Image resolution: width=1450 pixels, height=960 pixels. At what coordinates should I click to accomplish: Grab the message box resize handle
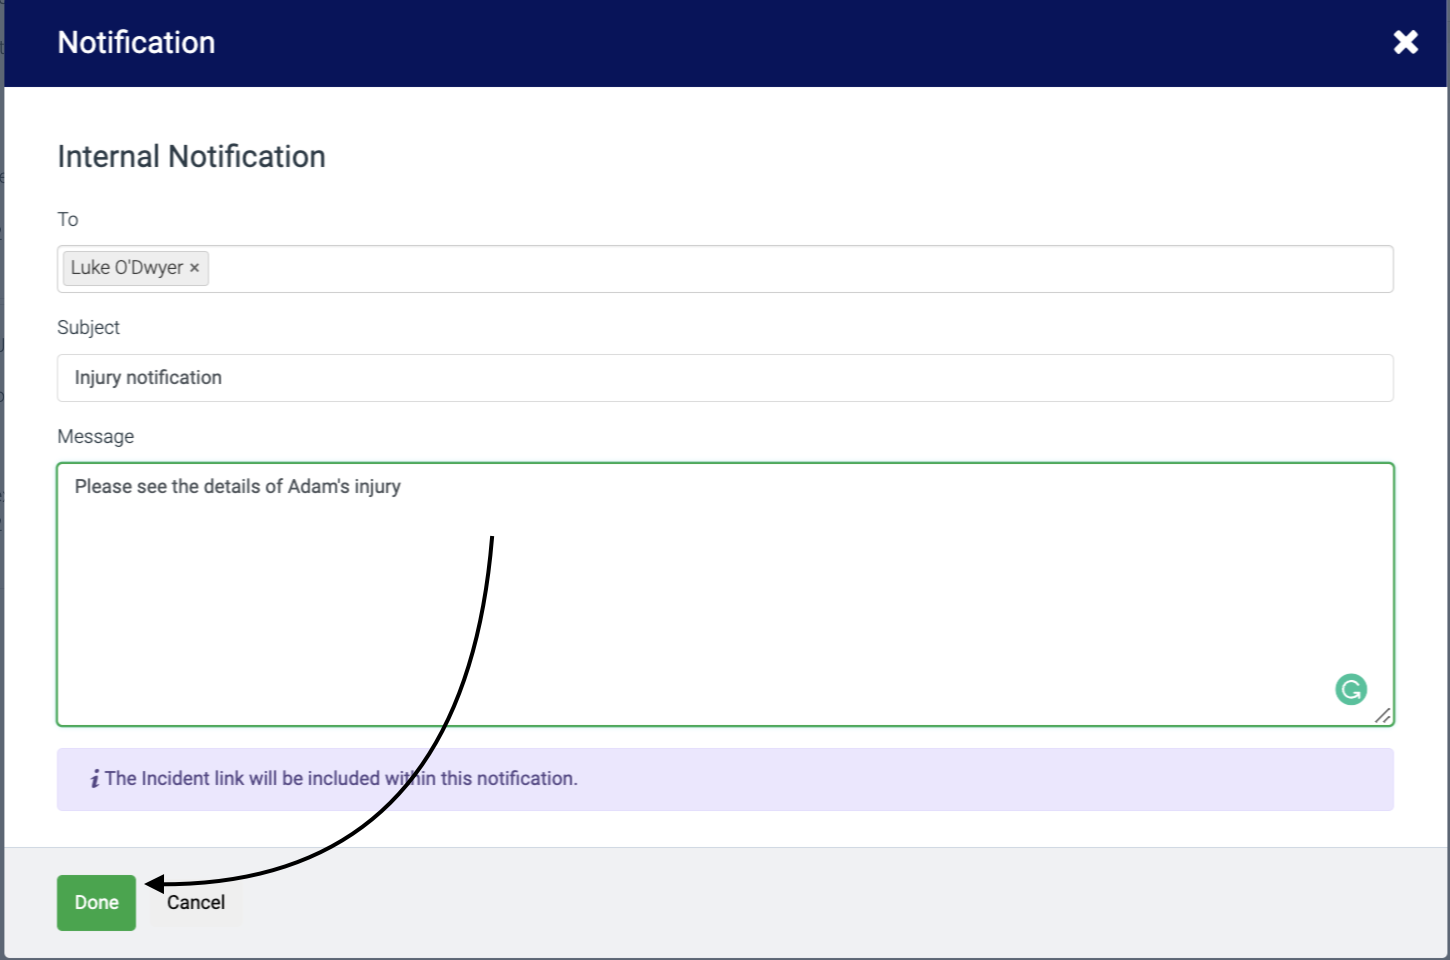click(1383, 716)
